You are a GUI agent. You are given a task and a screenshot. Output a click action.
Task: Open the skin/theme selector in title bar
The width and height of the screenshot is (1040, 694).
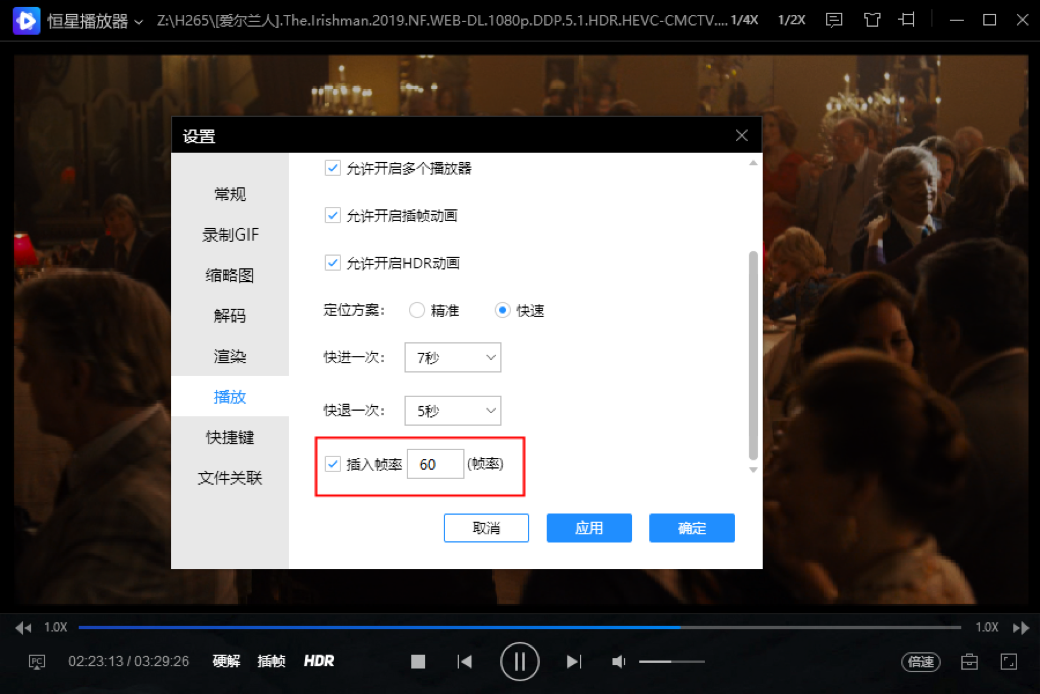871,19
